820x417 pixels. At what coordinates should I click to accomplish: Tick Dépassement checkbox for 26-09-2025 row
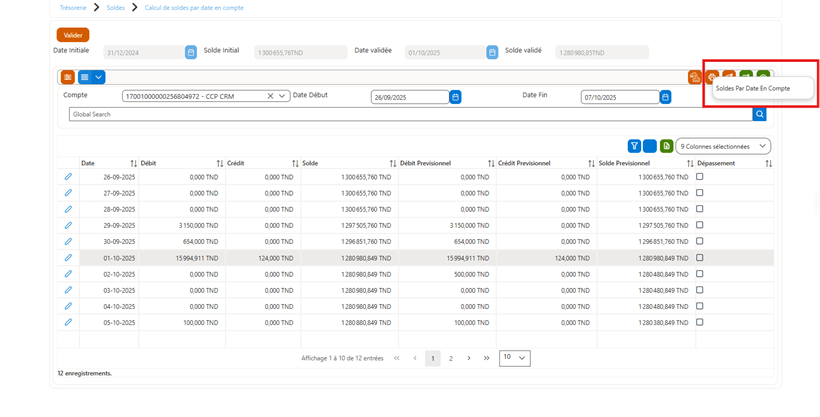click(700, 177)
